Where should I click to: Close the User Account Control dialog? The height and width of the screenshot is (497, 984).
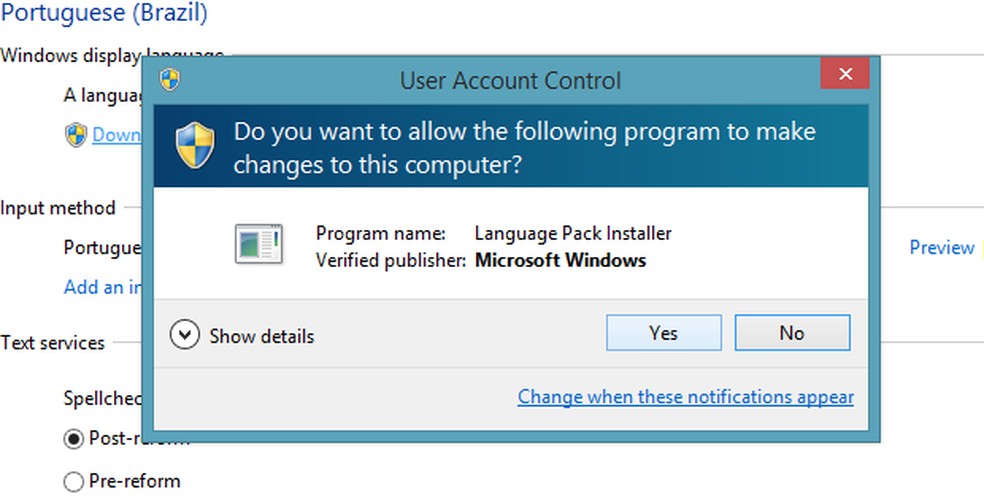pyautogui.click(x=845, y=74)
